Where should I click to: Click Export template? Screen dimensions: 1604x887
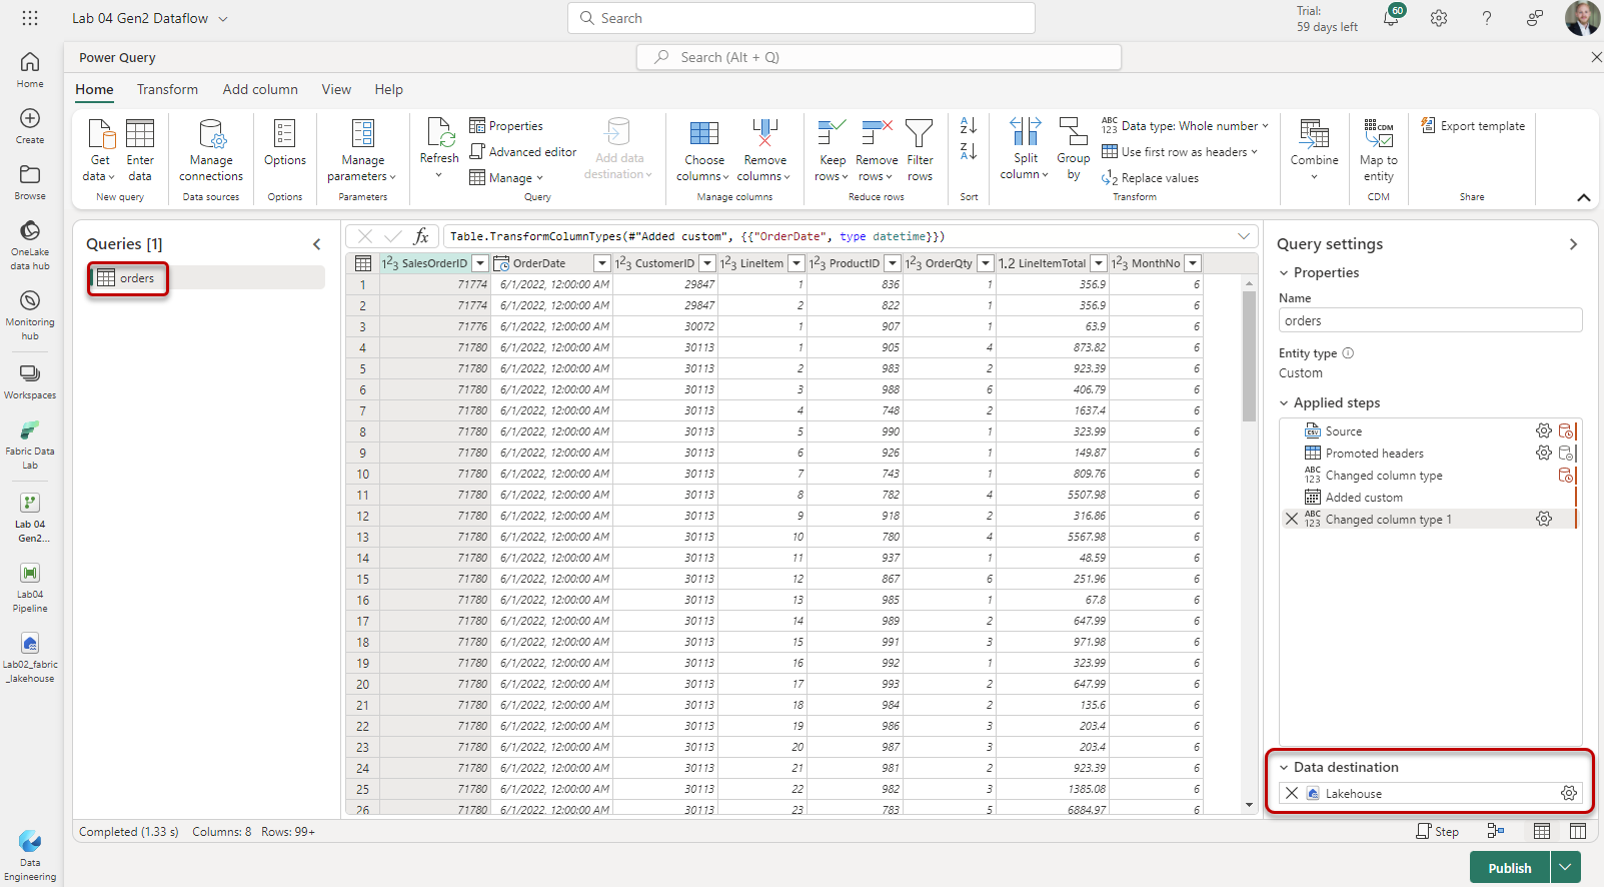tap(1473, 126)
